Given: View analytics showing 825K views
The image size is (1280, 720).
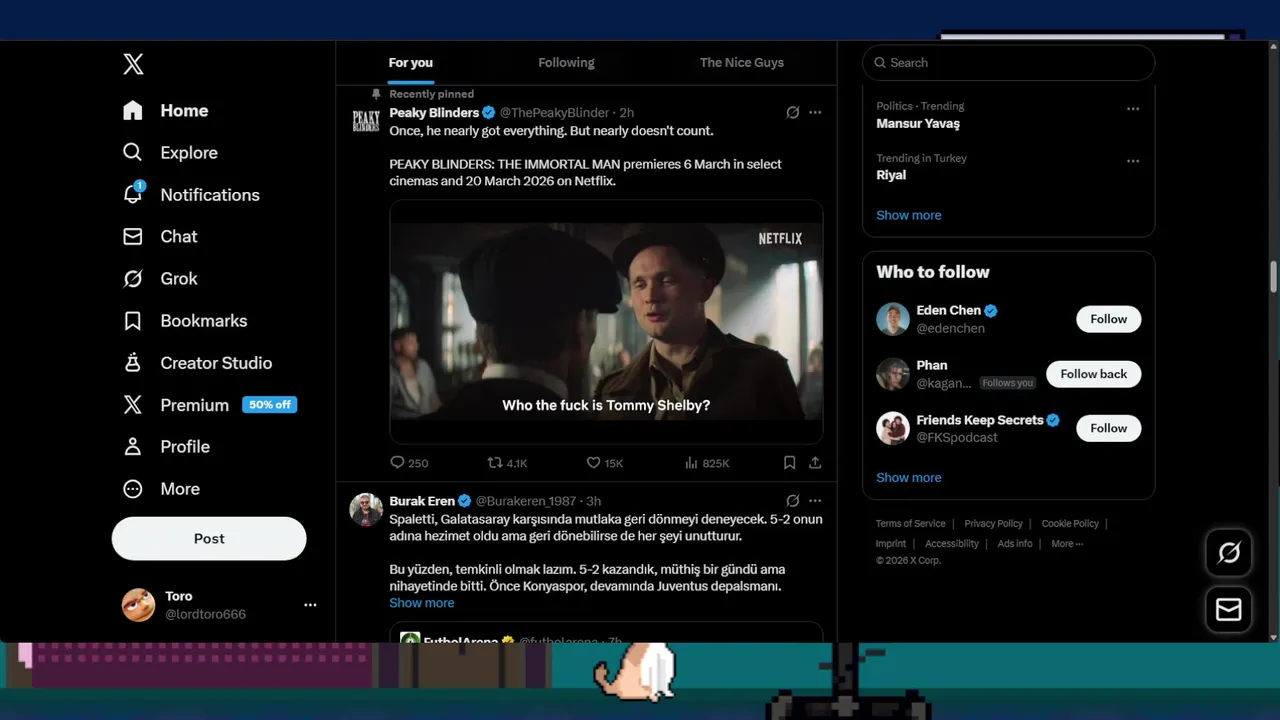Looking at the screenshot, I should pyautogui.click(x=707, y=463).
